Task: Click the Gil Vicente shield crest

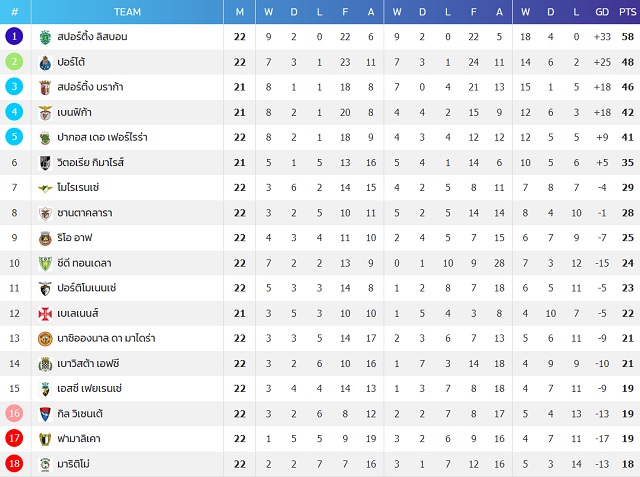Action: click(45, 414)
